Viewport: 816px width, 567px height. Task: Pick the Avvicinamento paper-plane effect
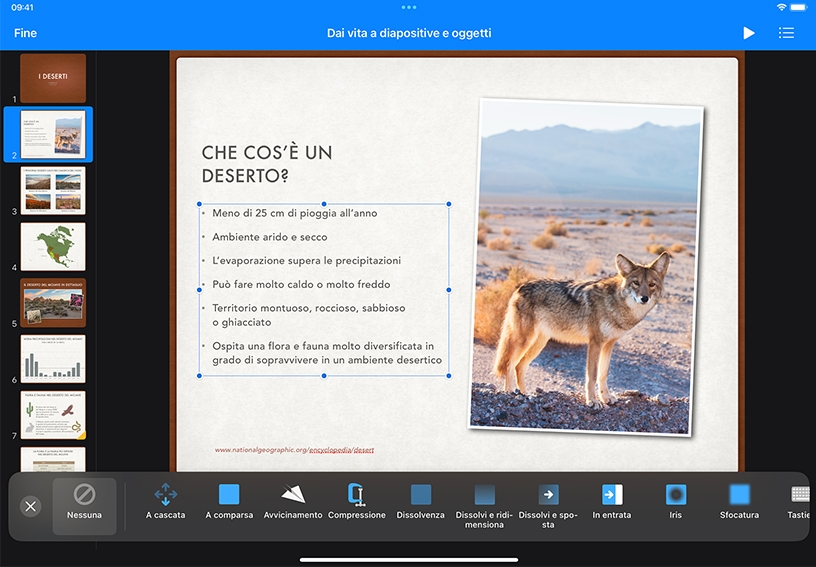(293, 501)
